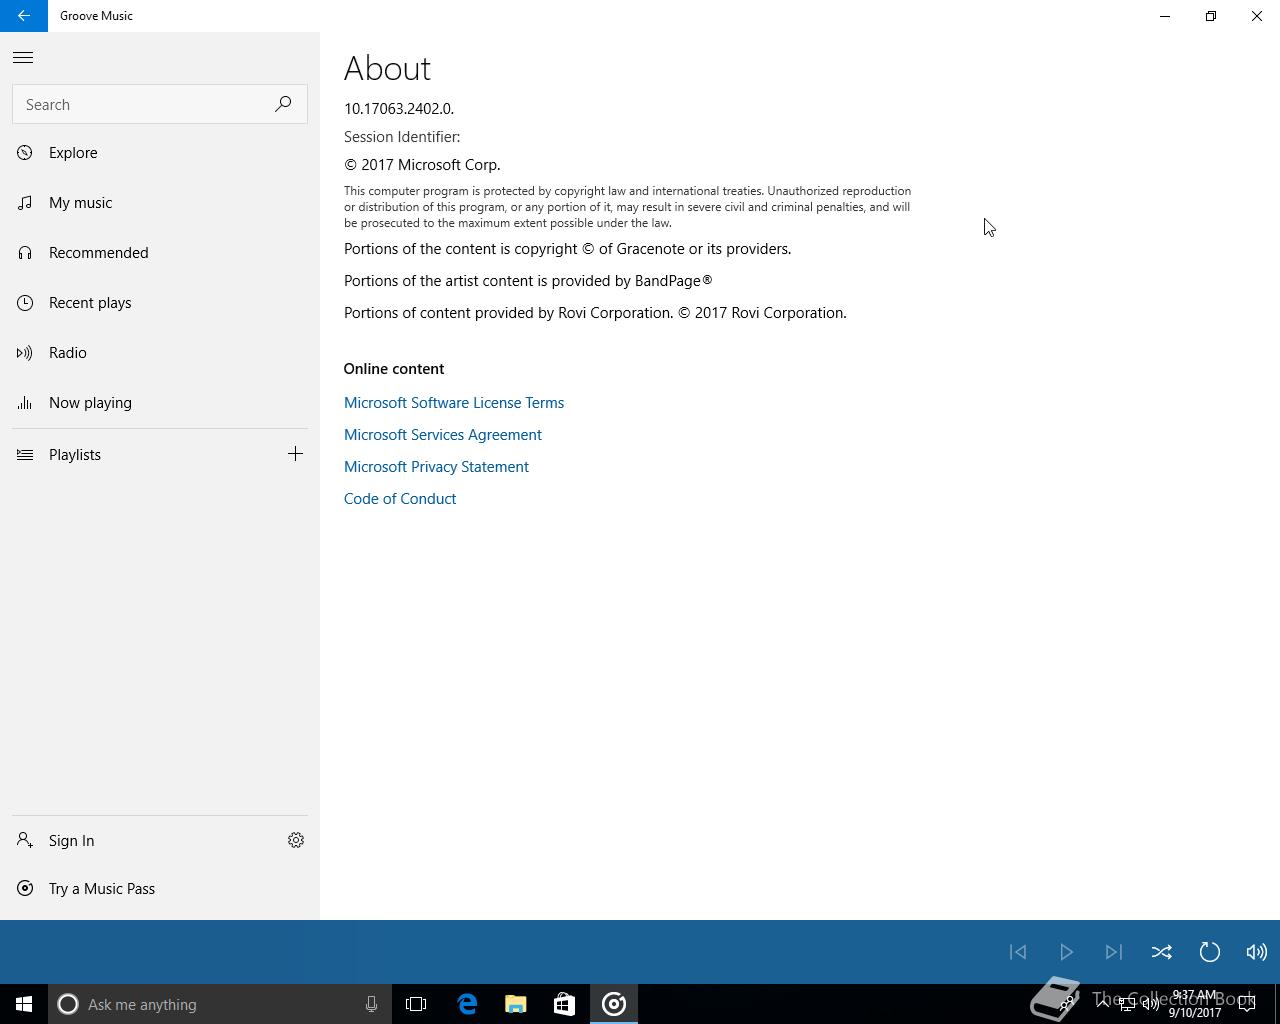Click the search magnifier icon
Viewport: 1280px width, 1024px height.
[283, 104]
